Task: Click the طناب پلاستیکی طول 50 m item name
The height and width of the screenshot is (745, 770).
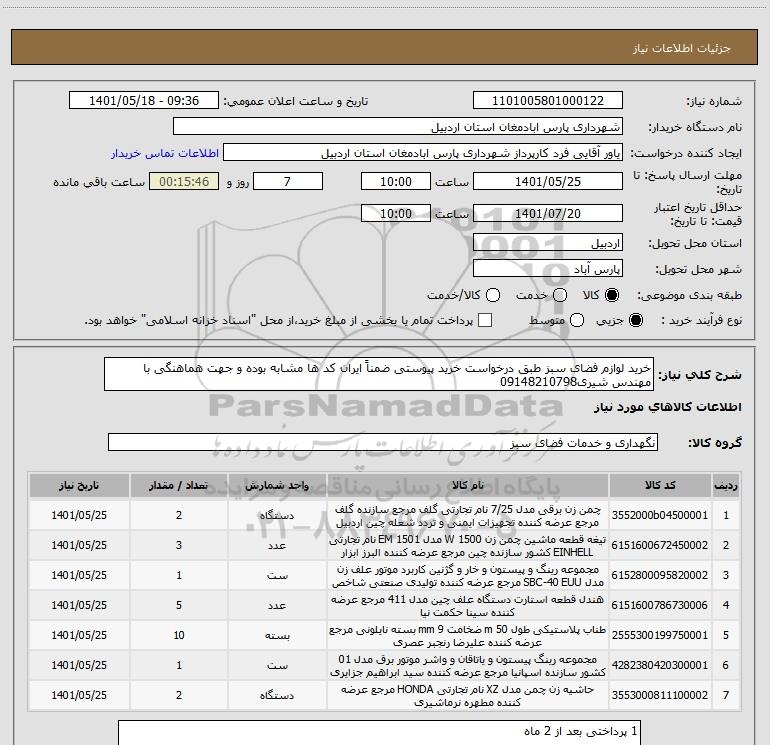Action: click(x=468, y=635)
